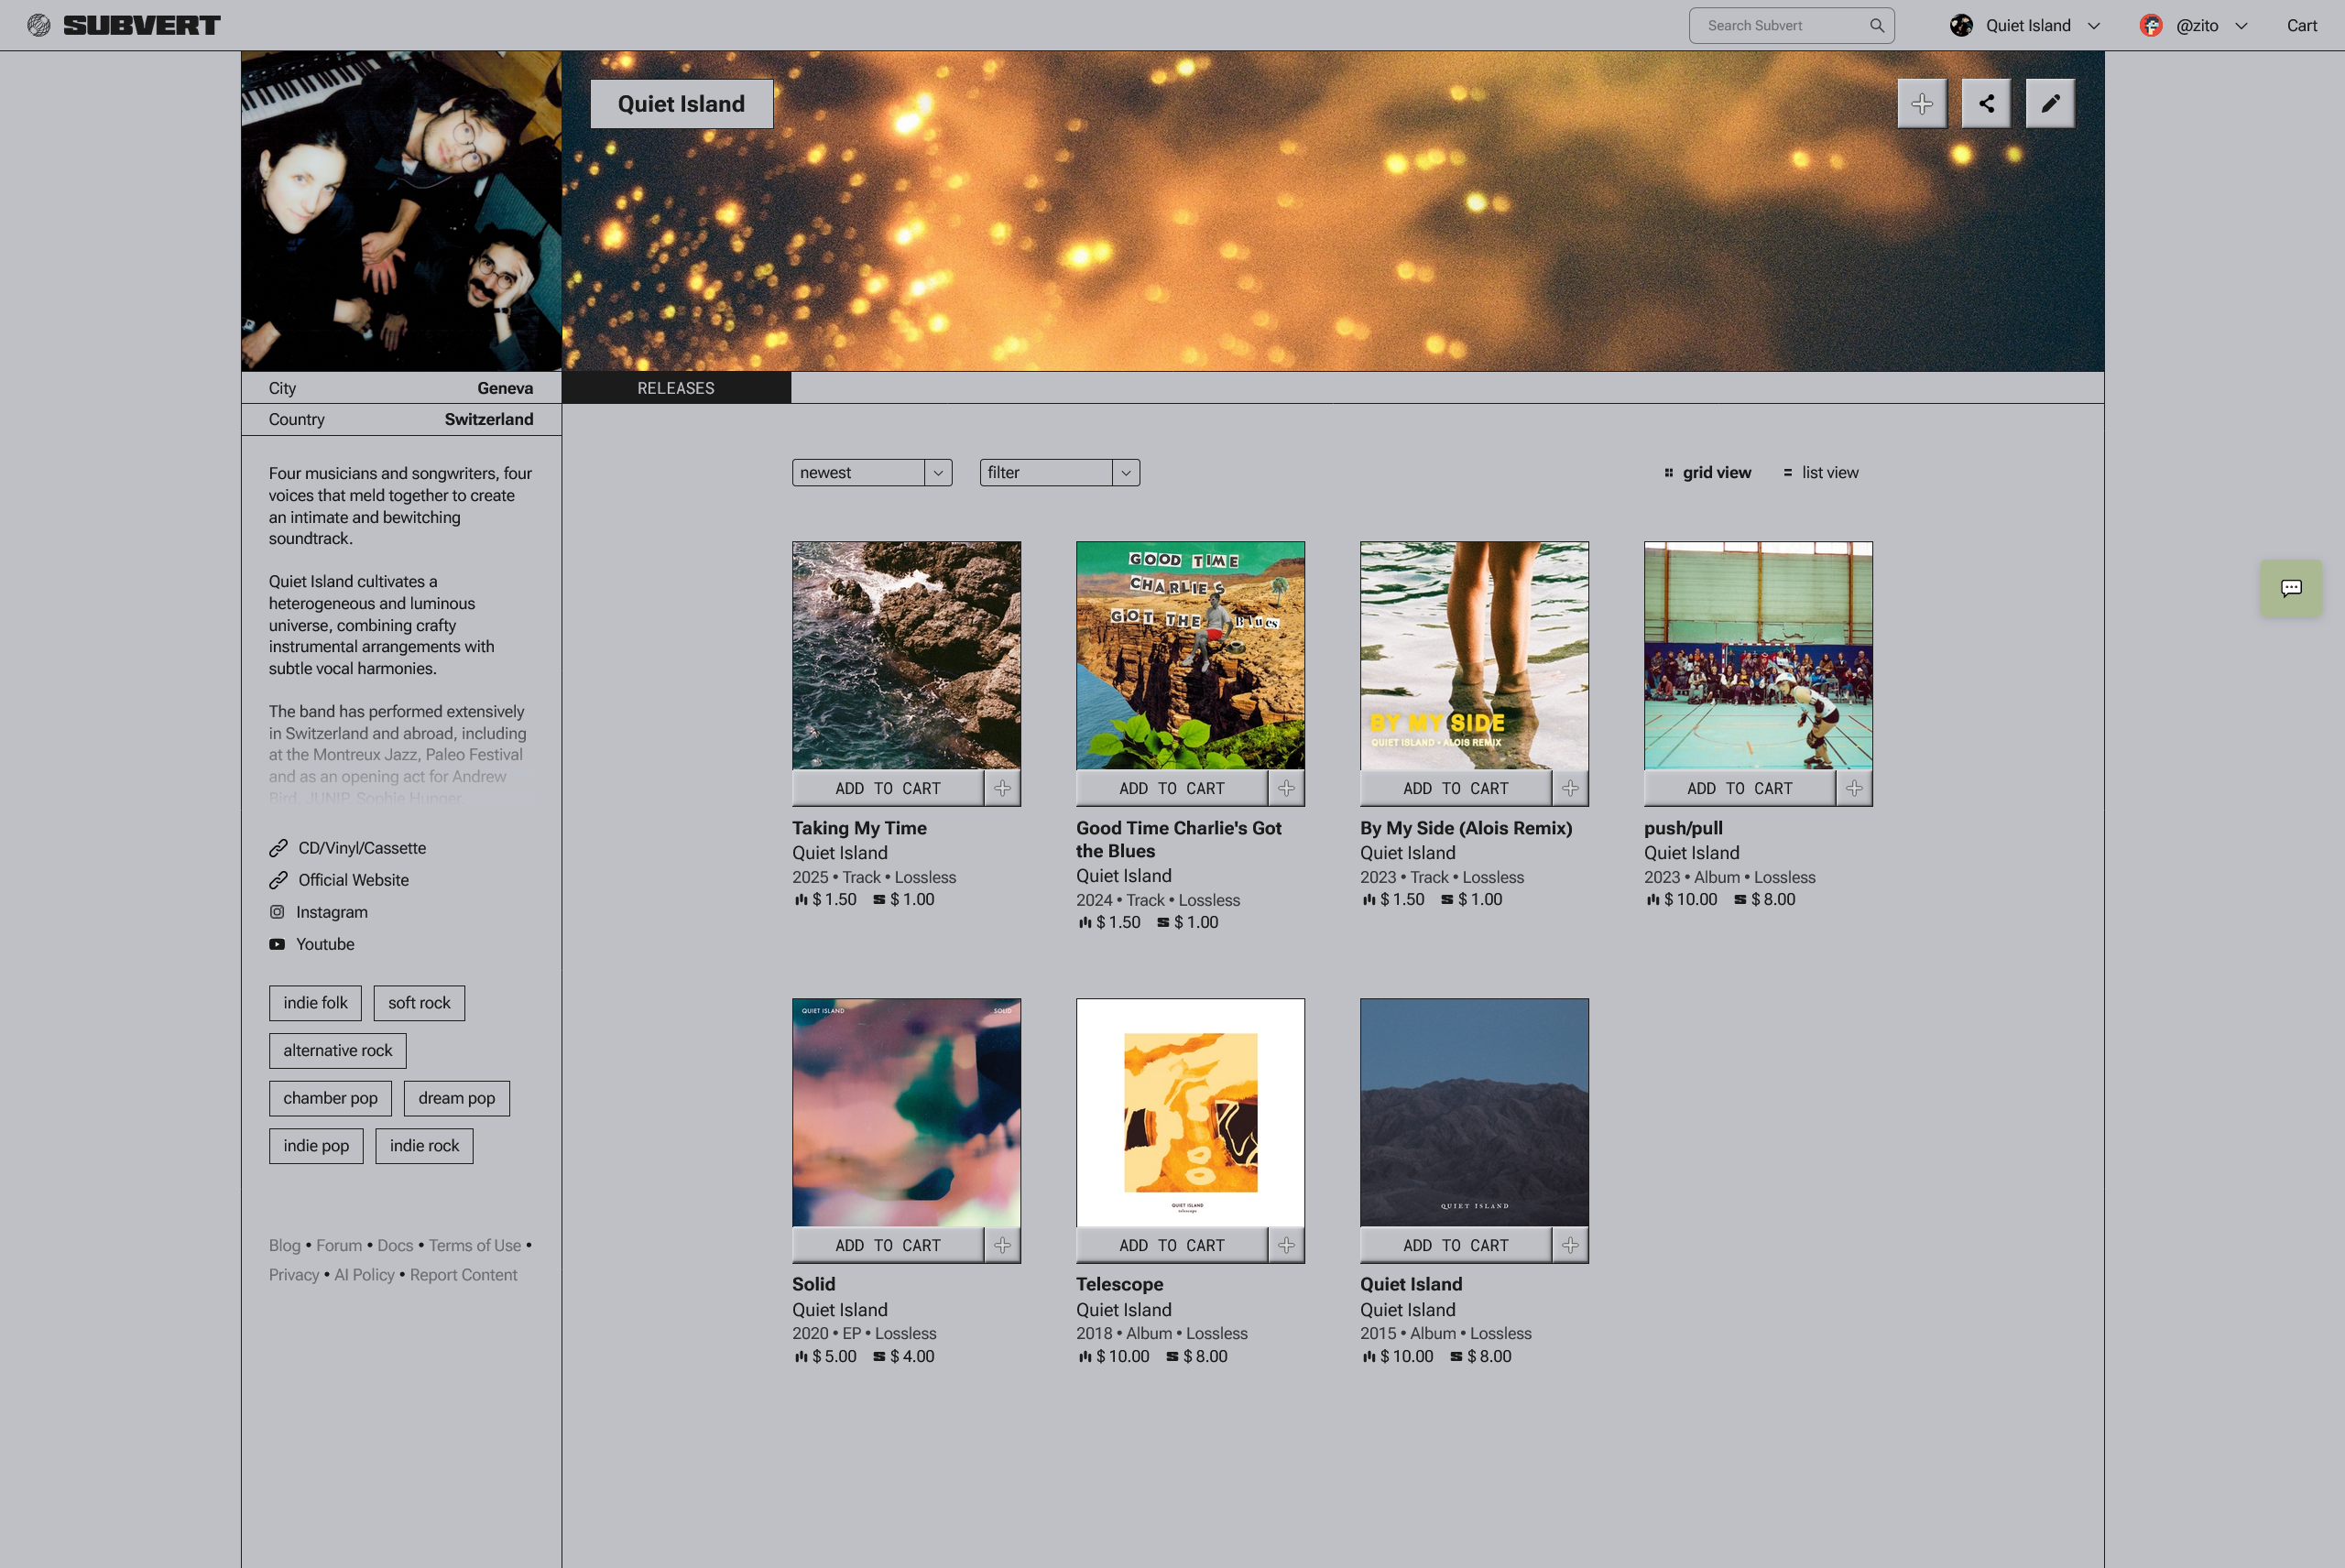This screenshot has width=2345, height=1568.
Task: Open the Cart menu item
Action: [2301, 26]
